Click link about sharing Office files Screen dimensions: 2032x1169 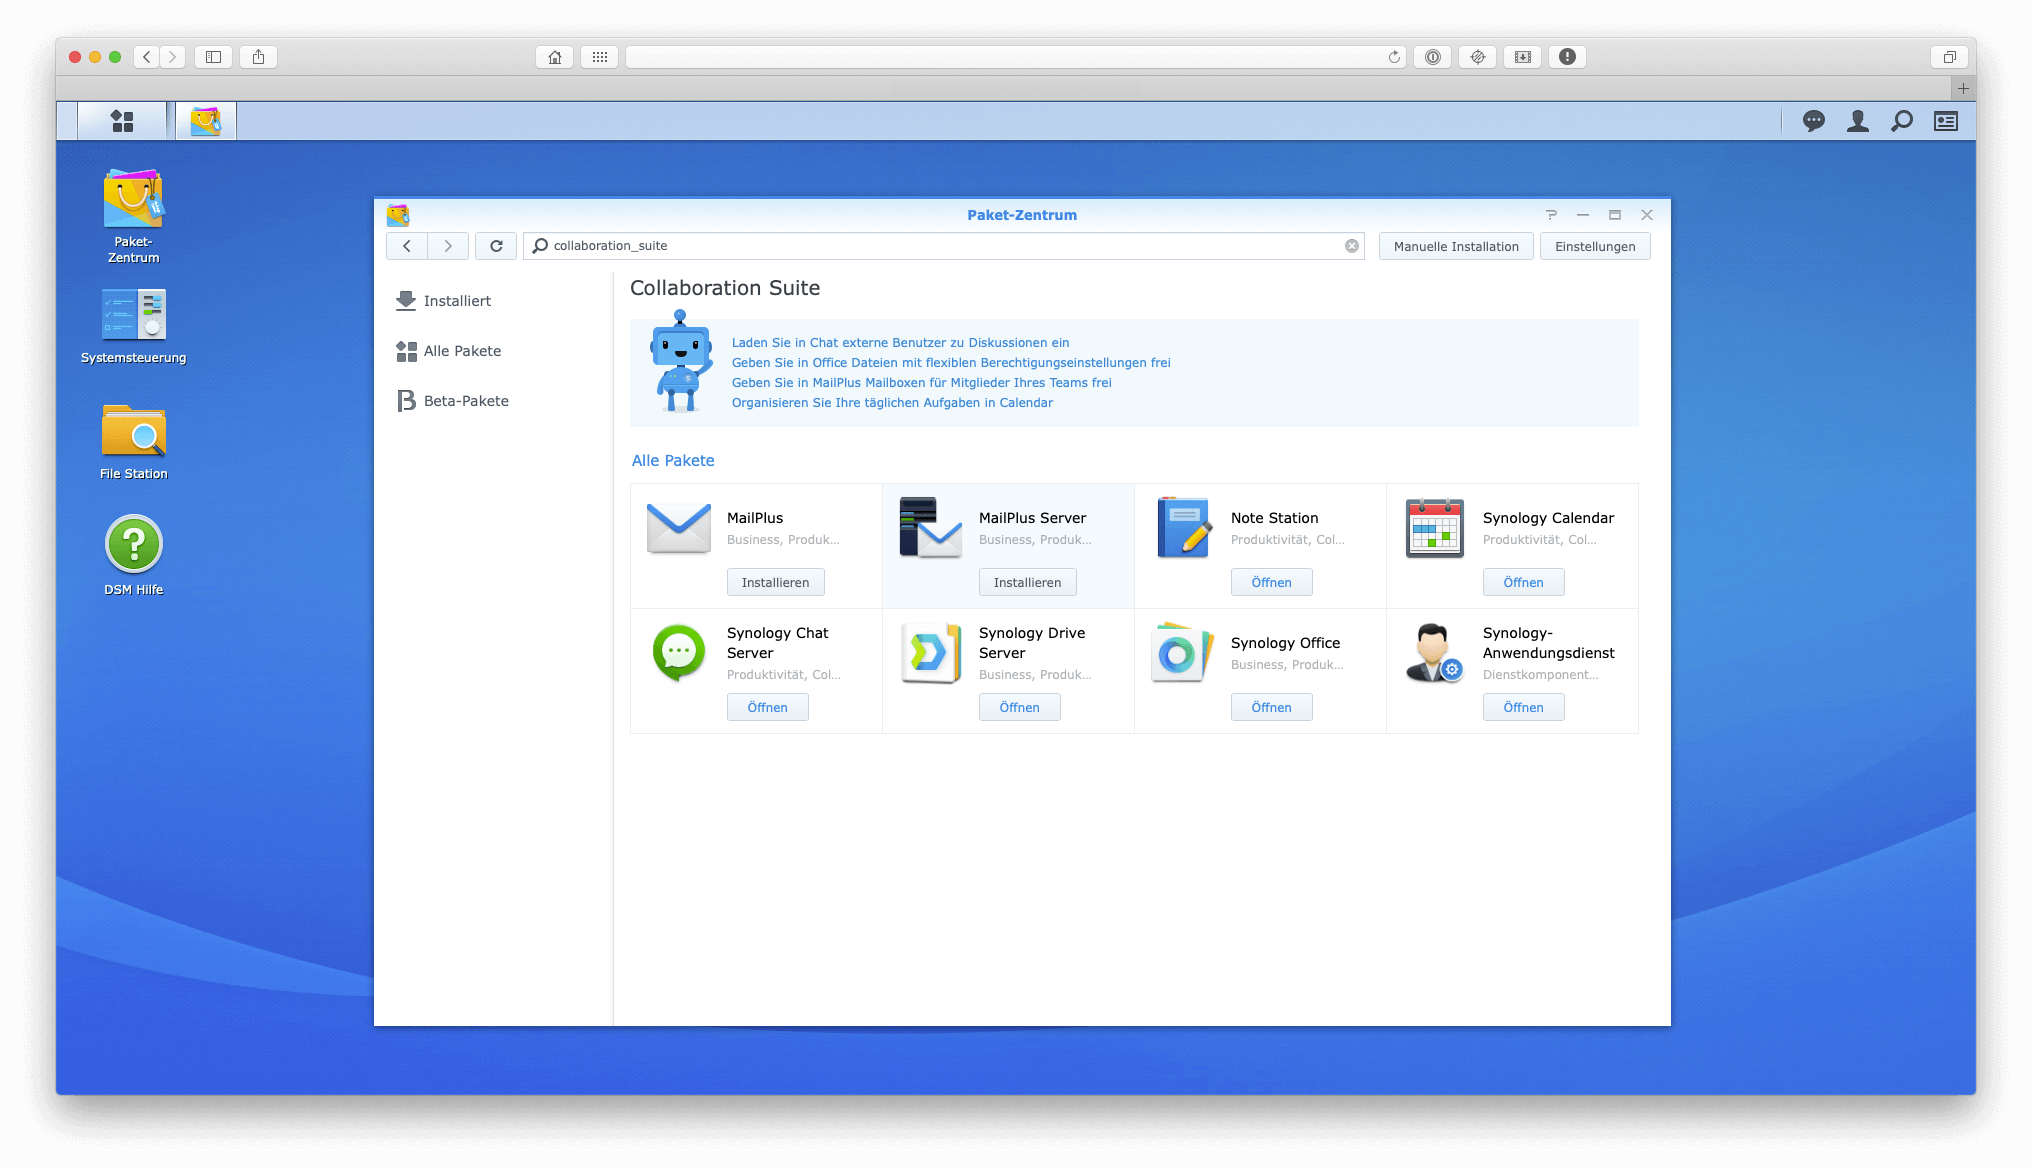(951, 363)
